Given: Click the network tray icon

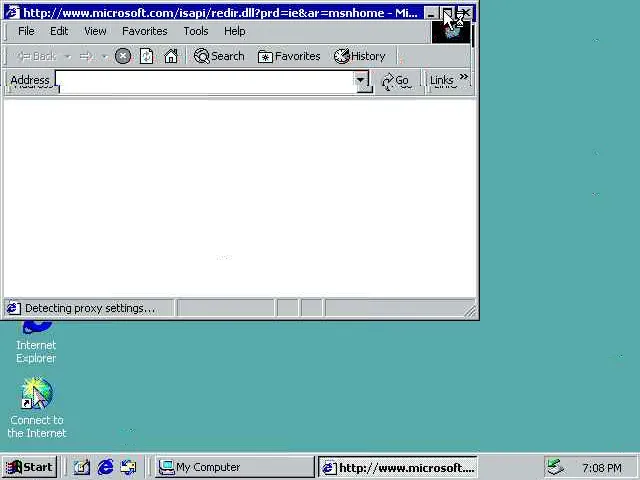Looking at the screenshot, I should 556,467.
